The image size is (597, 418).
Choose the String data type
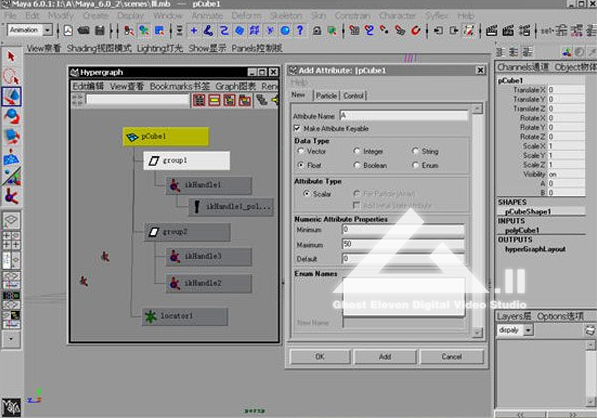click(x=416, y=151)
